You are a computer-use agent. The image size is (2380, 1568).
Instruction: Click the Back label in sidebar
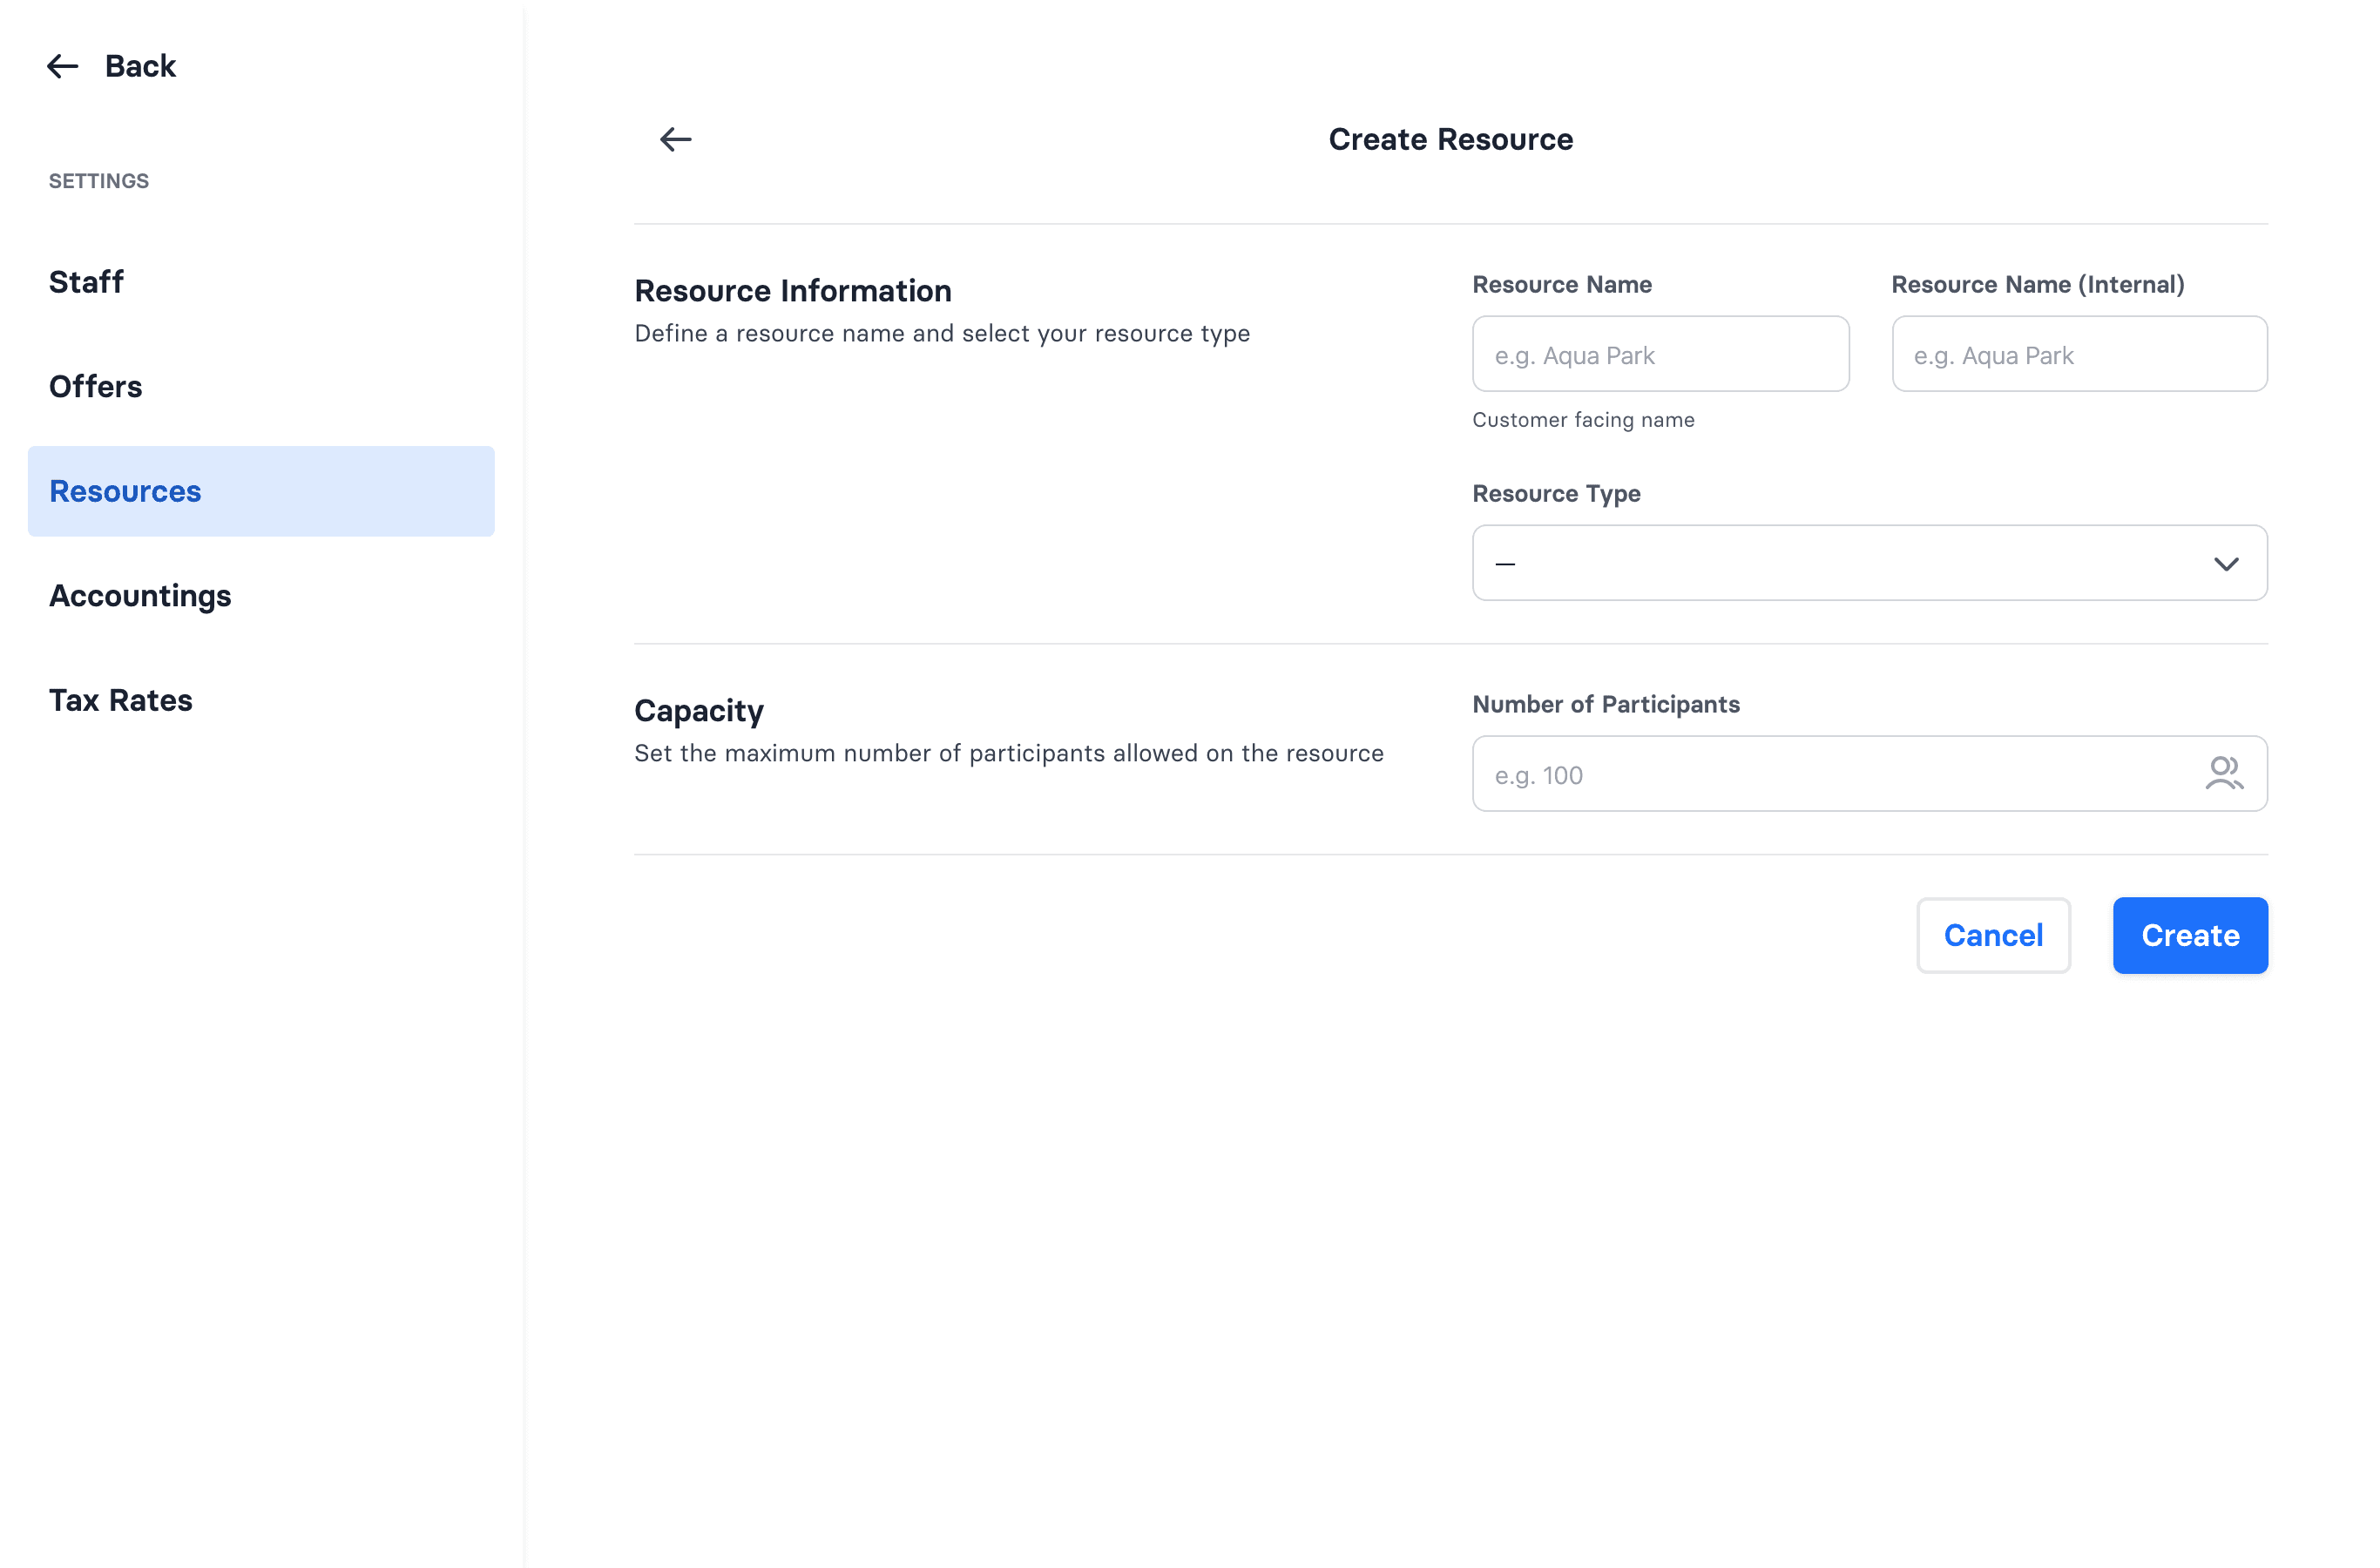point(140,66)
